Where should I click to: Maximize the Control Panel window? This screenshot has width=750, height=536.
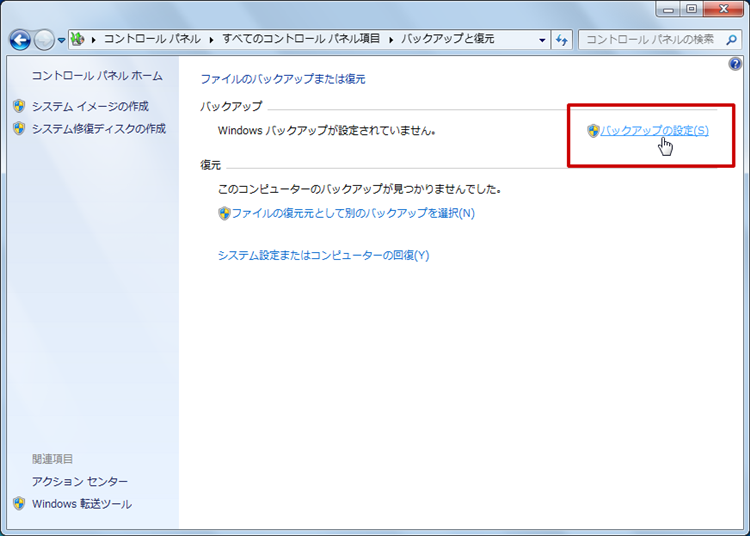(692, 9)
